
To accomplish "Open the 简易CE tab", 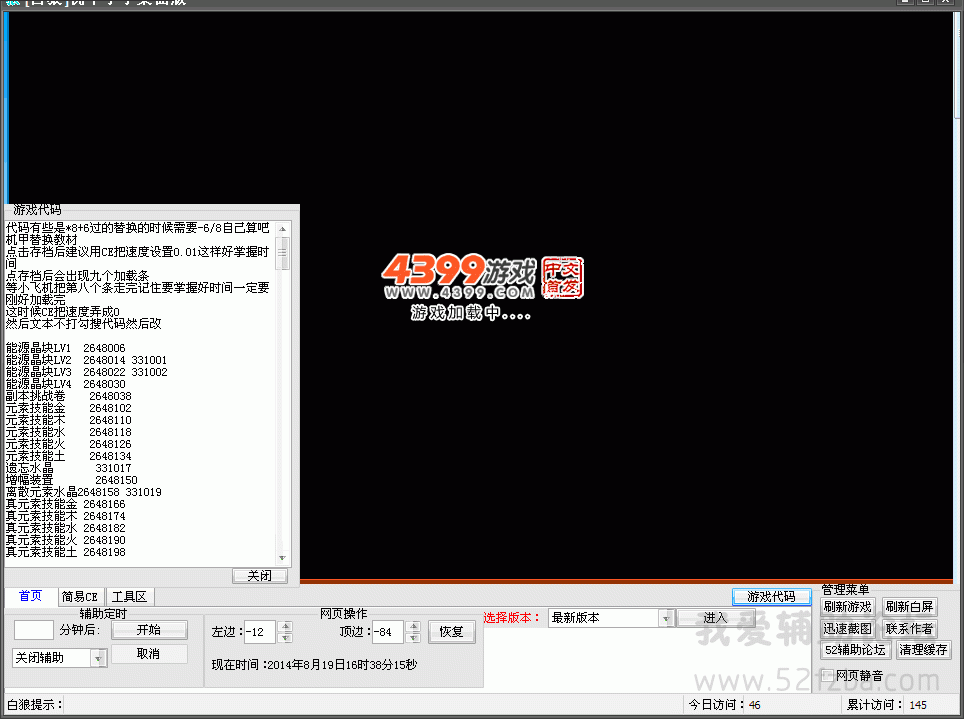I will click(x=79, y=596).
